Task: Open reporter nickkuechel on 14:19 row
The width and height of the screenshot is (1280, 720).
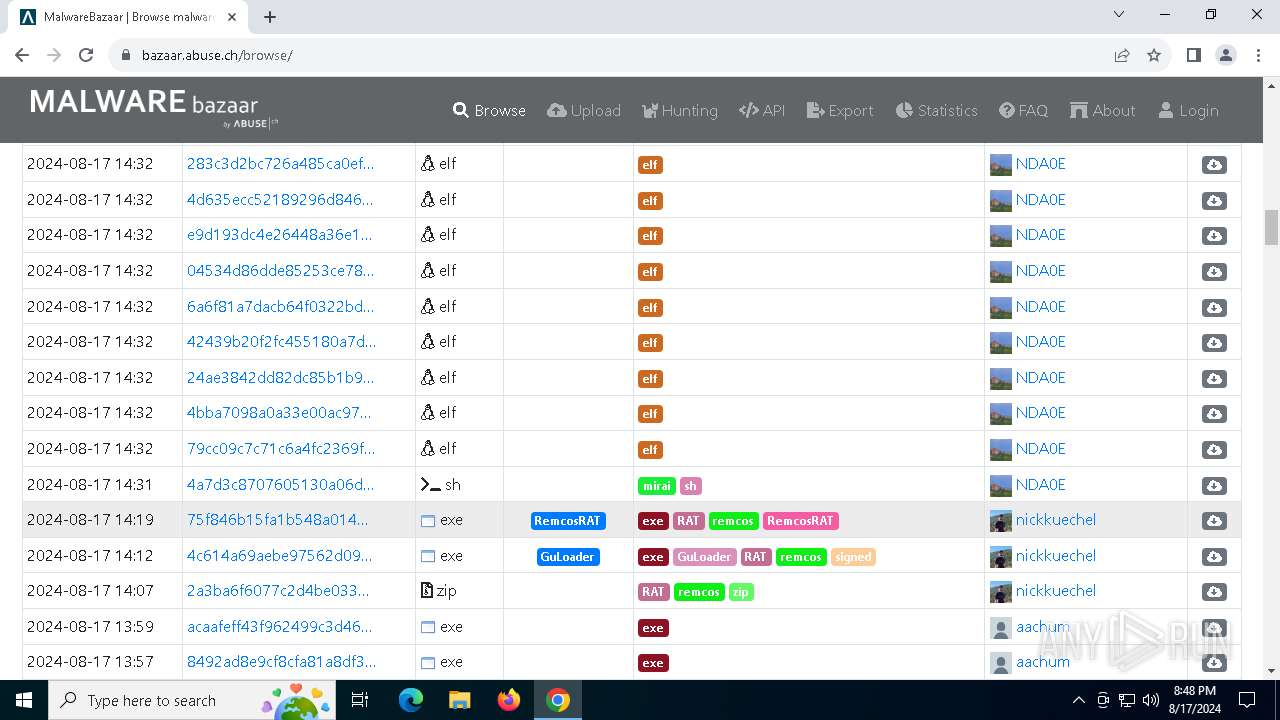Action: 1056,520
